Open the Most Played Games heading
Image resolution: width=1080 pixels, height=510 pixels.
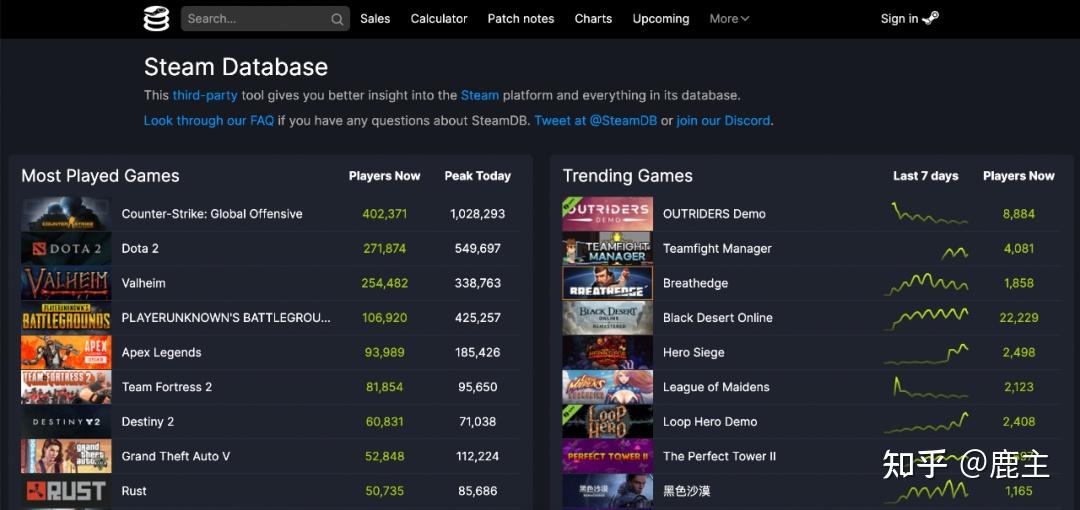pyautogui.click(x=101, y=176)
